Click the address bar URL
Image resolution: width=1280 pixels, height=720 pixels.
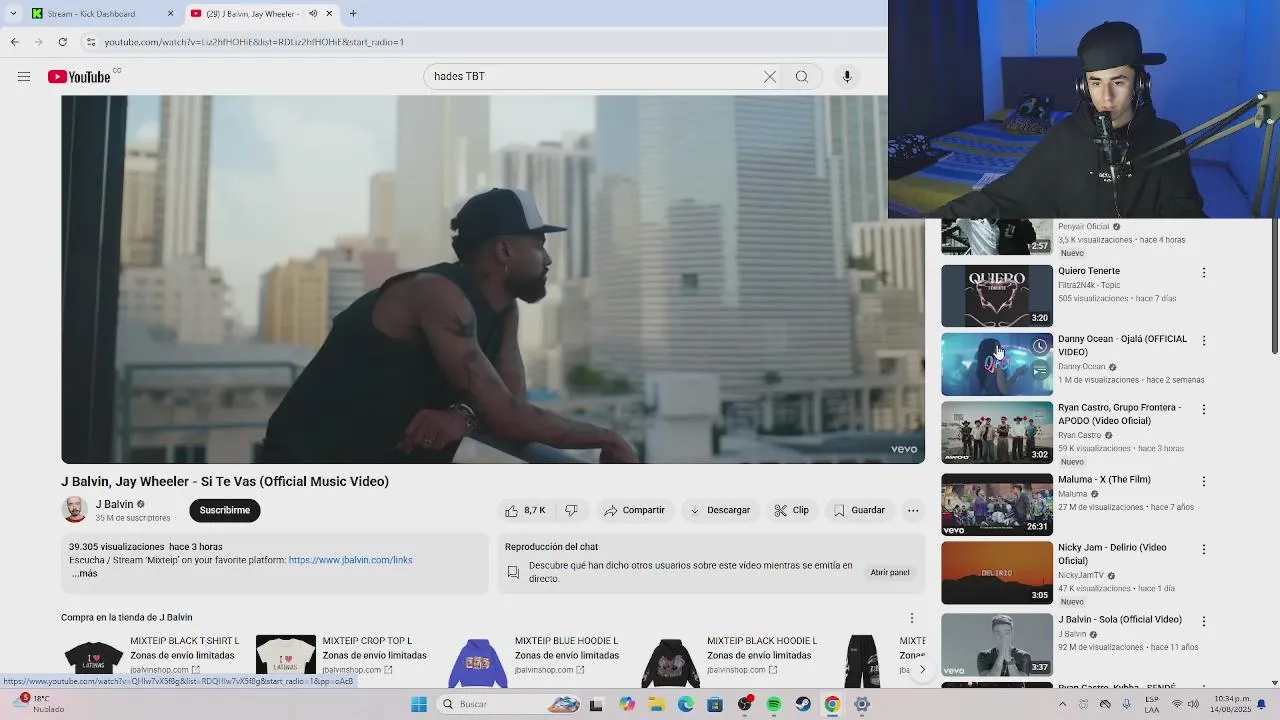[x=254, y=42]
